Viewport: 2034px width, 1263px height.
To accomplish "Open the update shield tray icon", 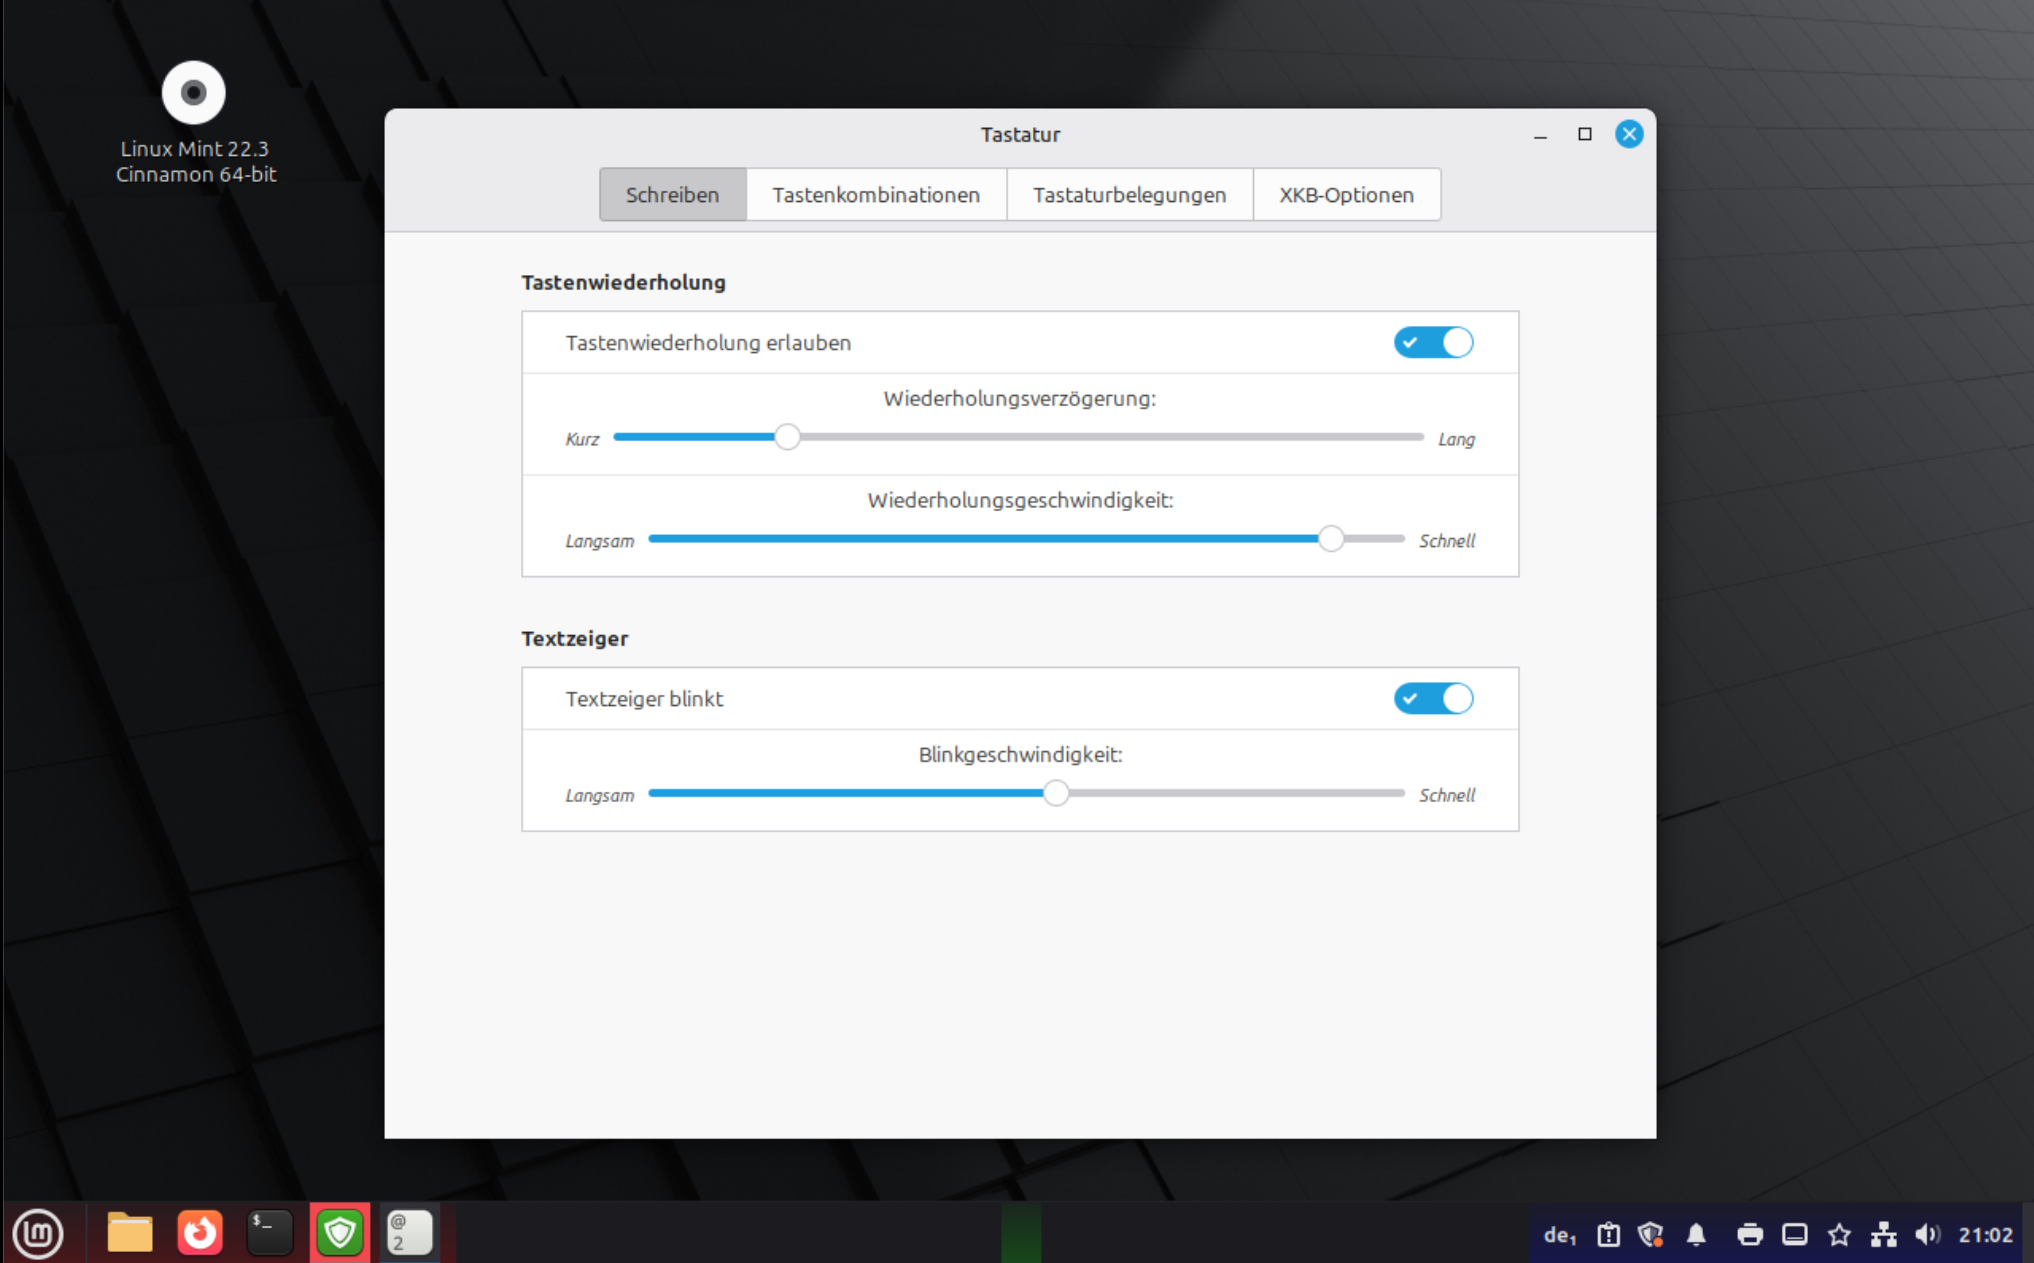I will pos(1651,1235).
